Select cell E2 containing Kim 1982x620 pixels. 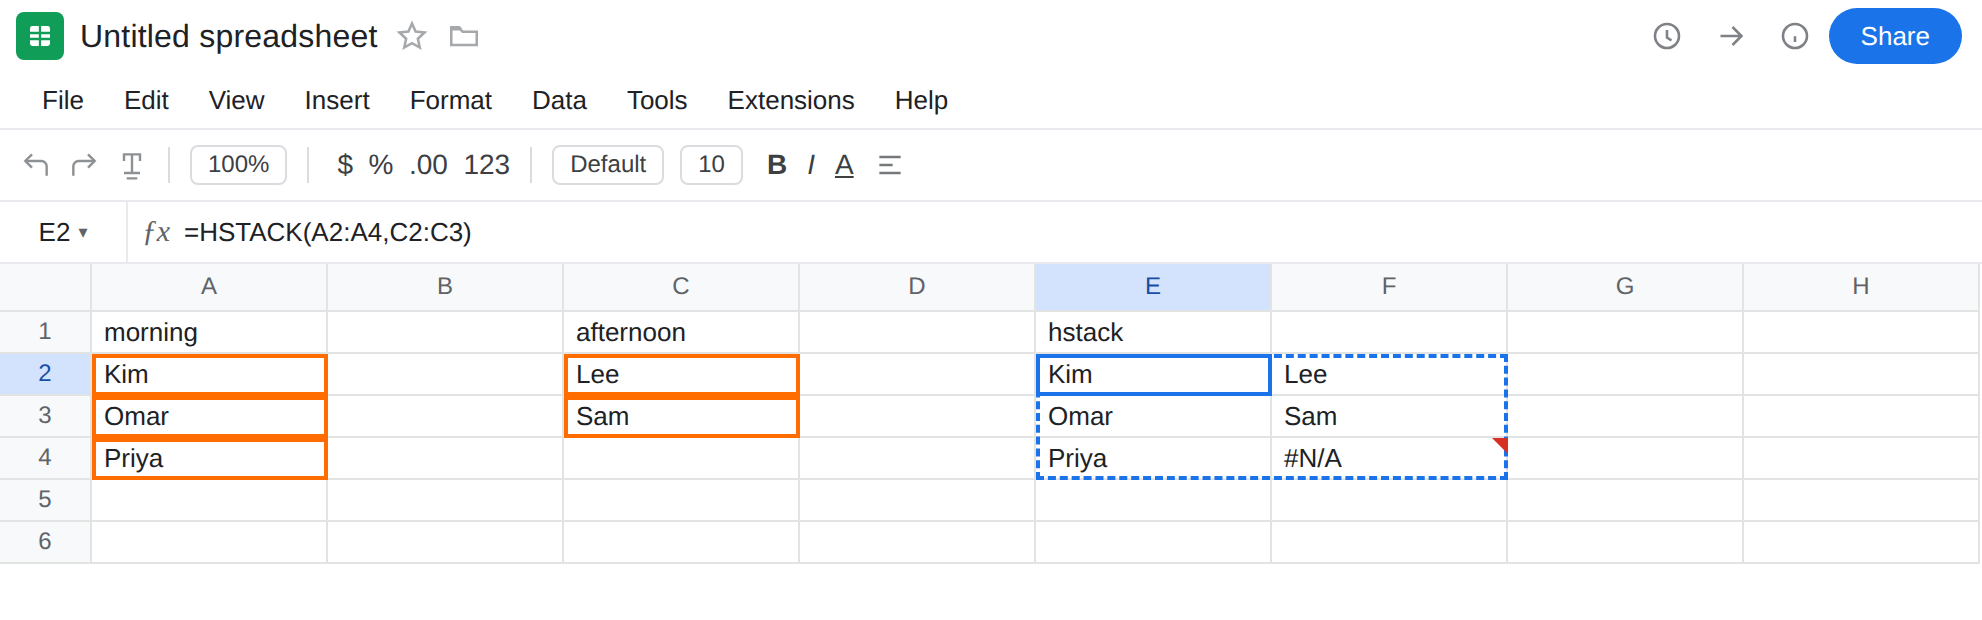click(1153, 374)
